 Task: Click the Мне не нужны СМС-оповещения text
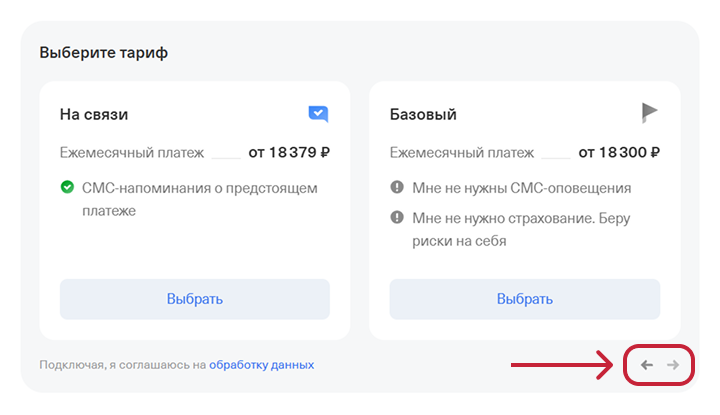522,187
